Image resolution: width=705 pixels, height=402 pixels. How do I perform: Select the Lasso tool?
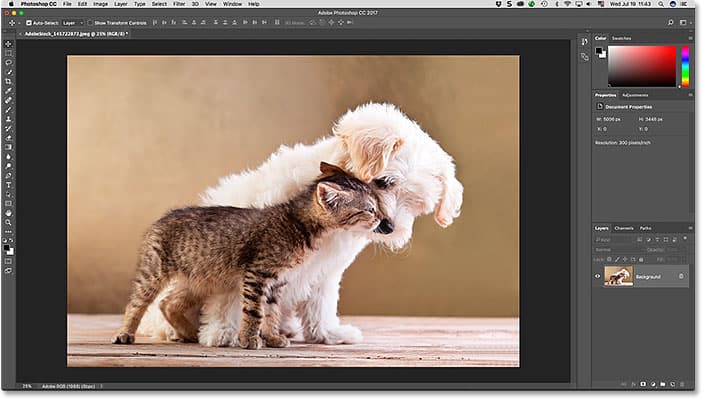[8, 62]
